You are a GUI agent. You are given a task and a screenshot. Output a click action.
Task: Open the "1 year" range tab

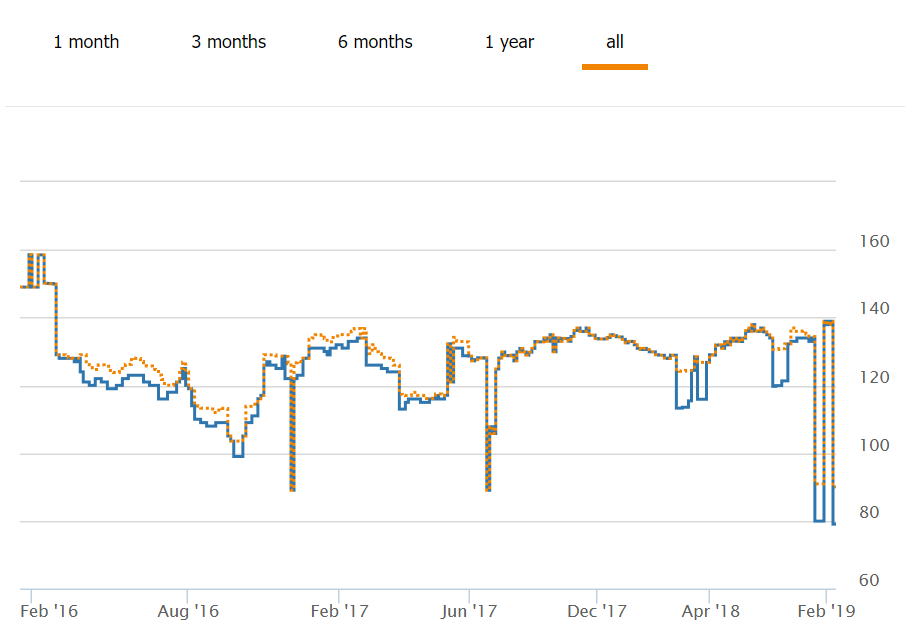509,42
